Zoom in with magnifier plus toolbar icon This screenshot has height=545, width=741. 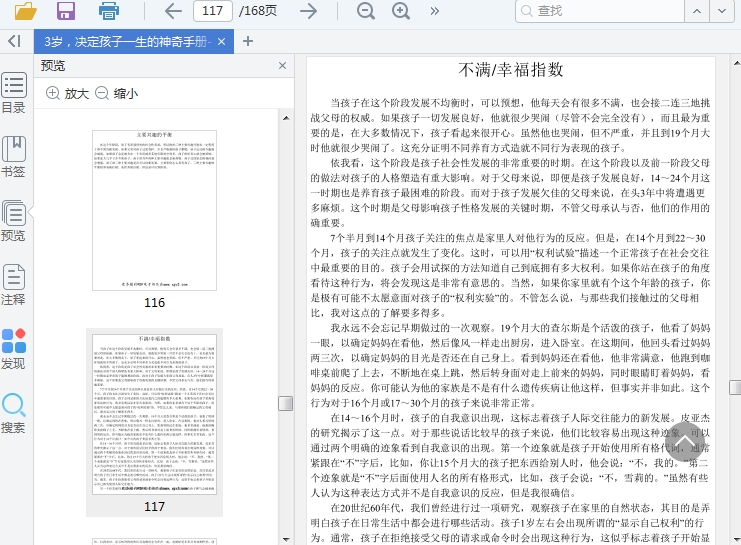point(401,11)
